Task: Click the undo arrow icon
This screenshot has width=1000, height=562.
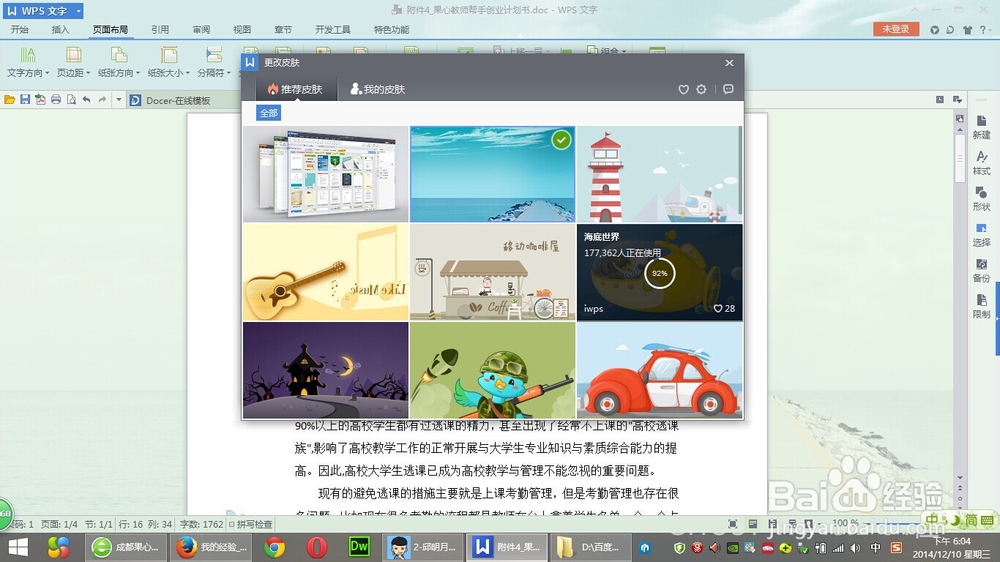Action: [x=86, y=100]
